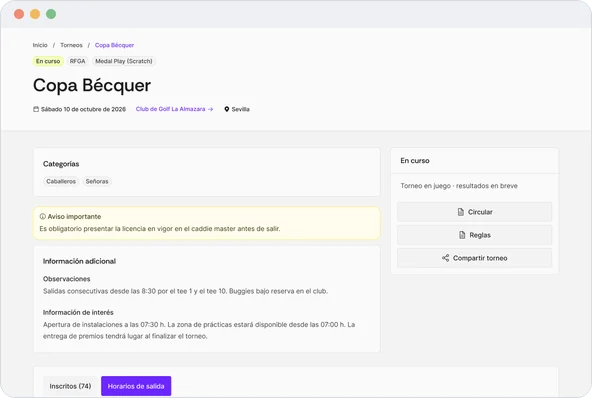Click the document icon on Circular button
592x398 pixels.
click(x=461, y=212)
